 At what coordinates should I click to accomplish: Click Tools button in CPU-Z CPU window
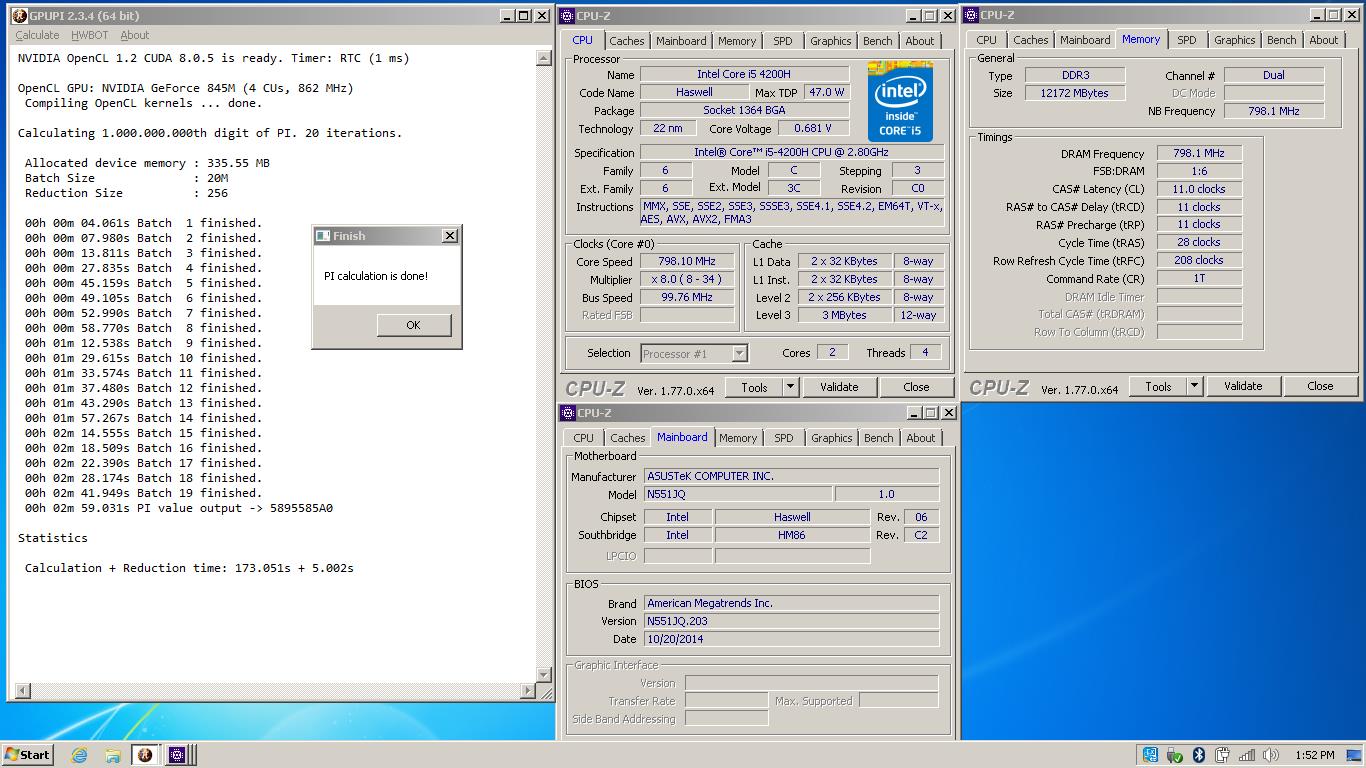point(755,387)
